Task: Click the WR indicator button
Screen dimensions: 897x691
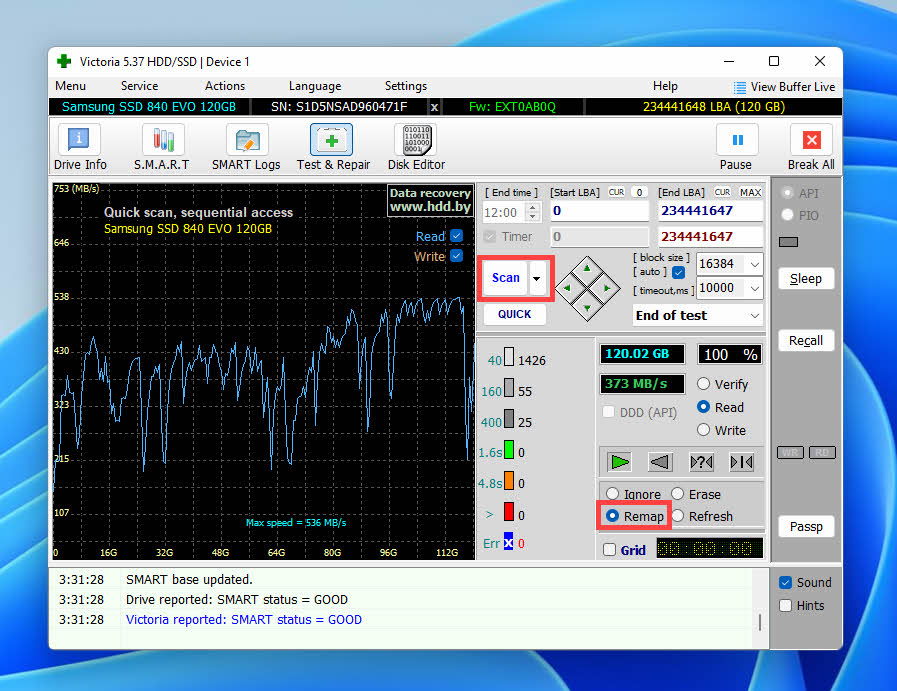Action: pos(790,452)
